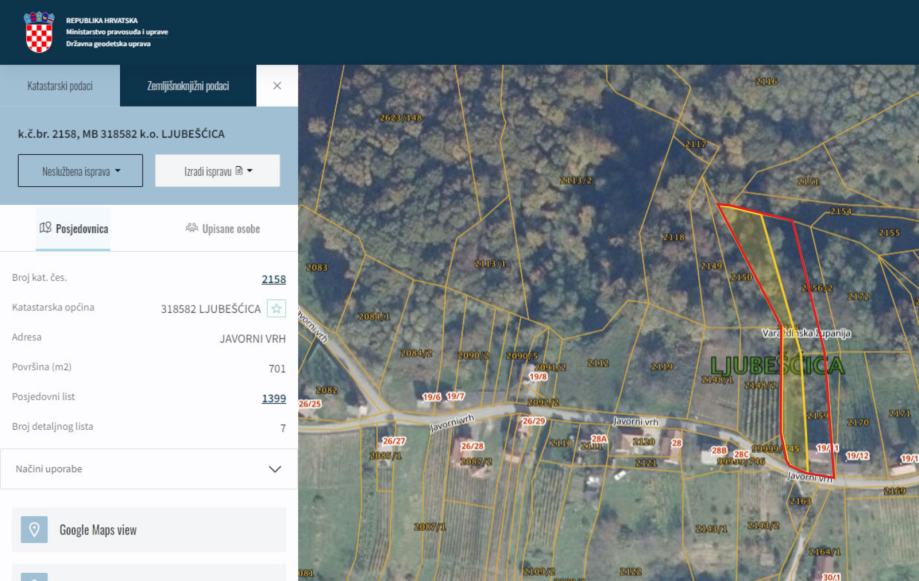Image resolution: width=919 pixels, height=581 pixels.
Task: Click house number 26/28 on map
Action: 472,446
